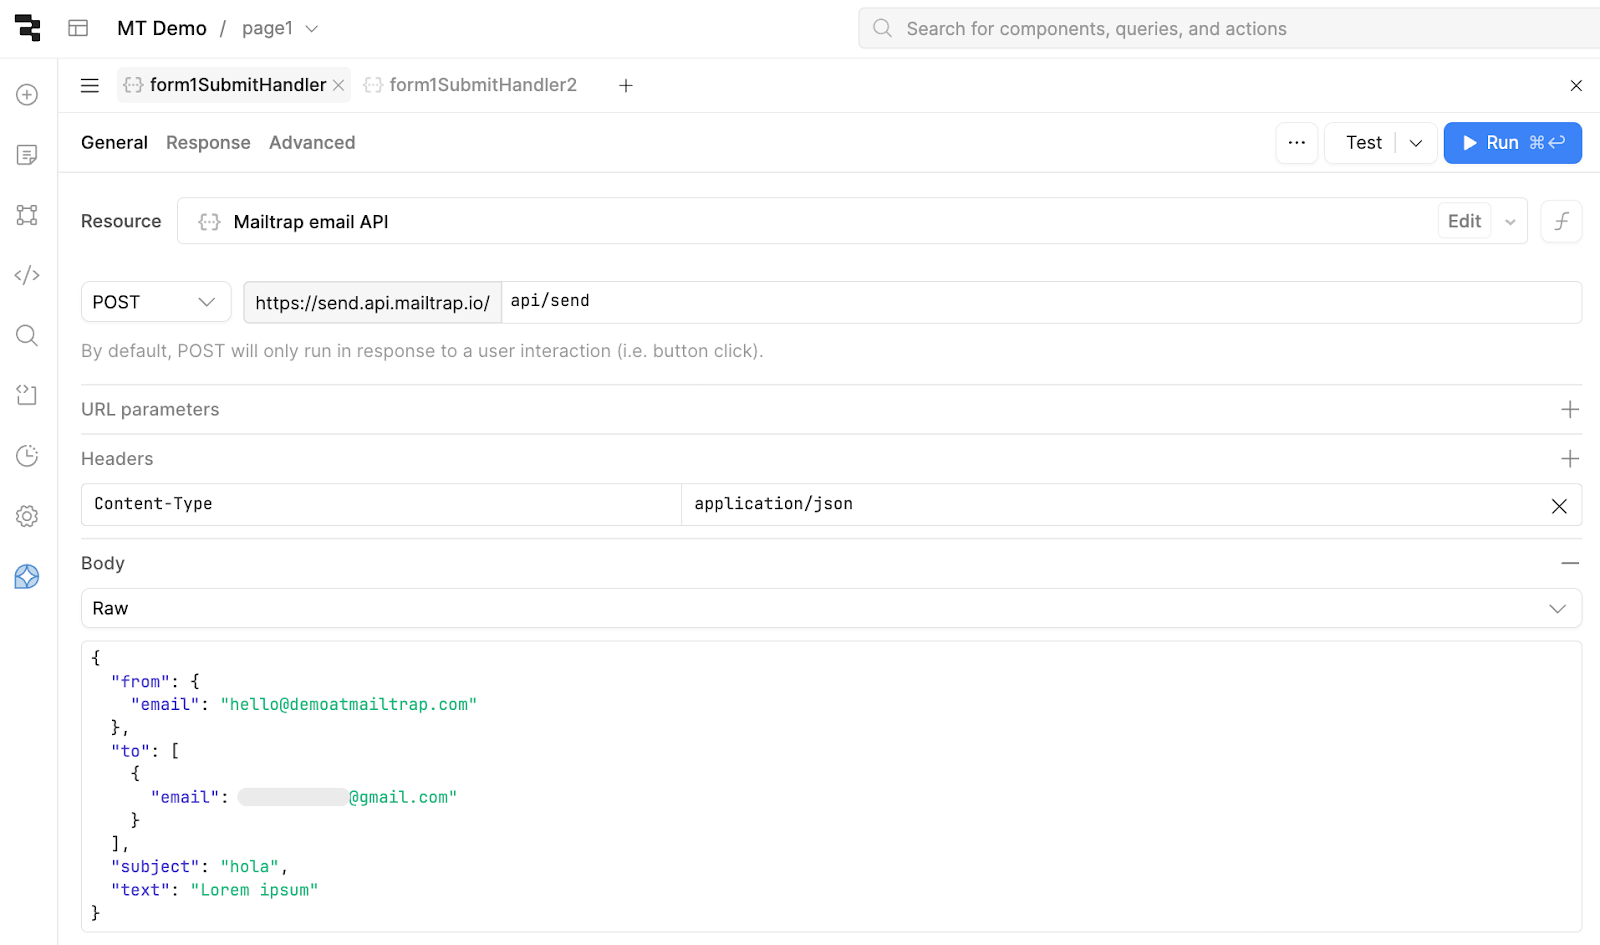This screenshot has height=945, width=1600.
Task: Open the Advanced settings tab
Action: [x=312, y=142]
